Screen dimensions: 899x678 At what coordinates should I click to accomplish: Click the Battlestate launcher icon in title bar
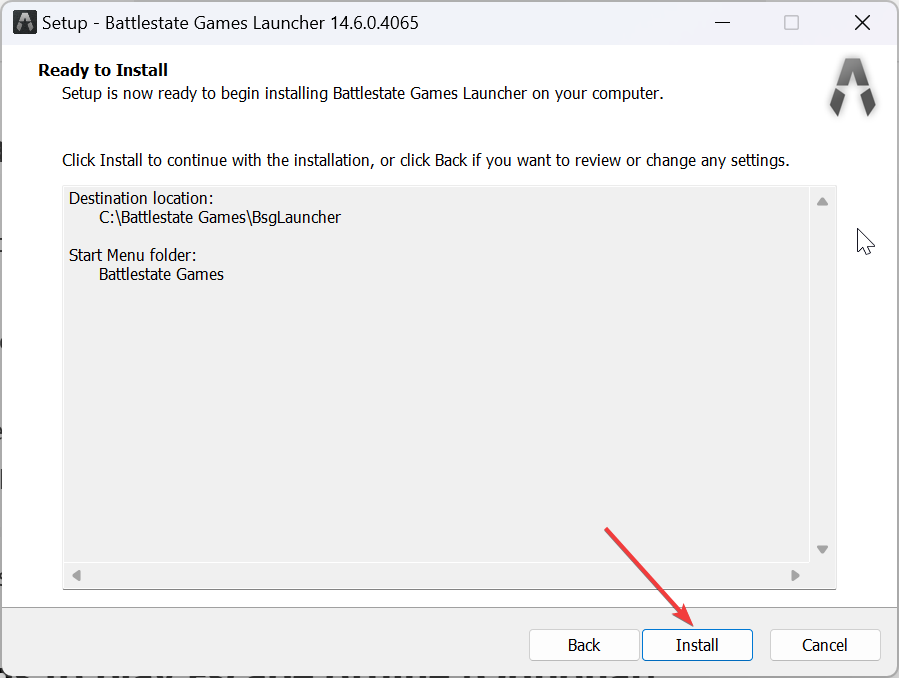tap(25, 23)
